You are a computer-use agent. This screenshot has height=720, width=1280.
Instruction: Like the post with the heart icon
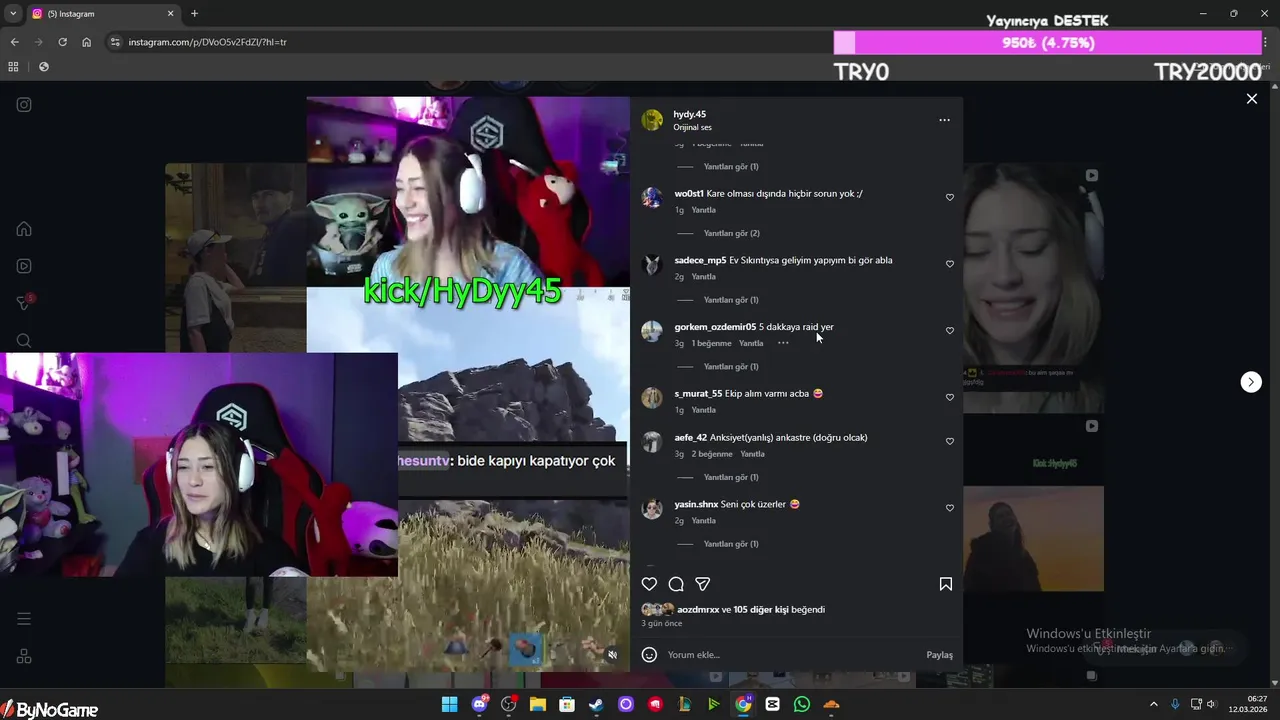tap(649, 584)
